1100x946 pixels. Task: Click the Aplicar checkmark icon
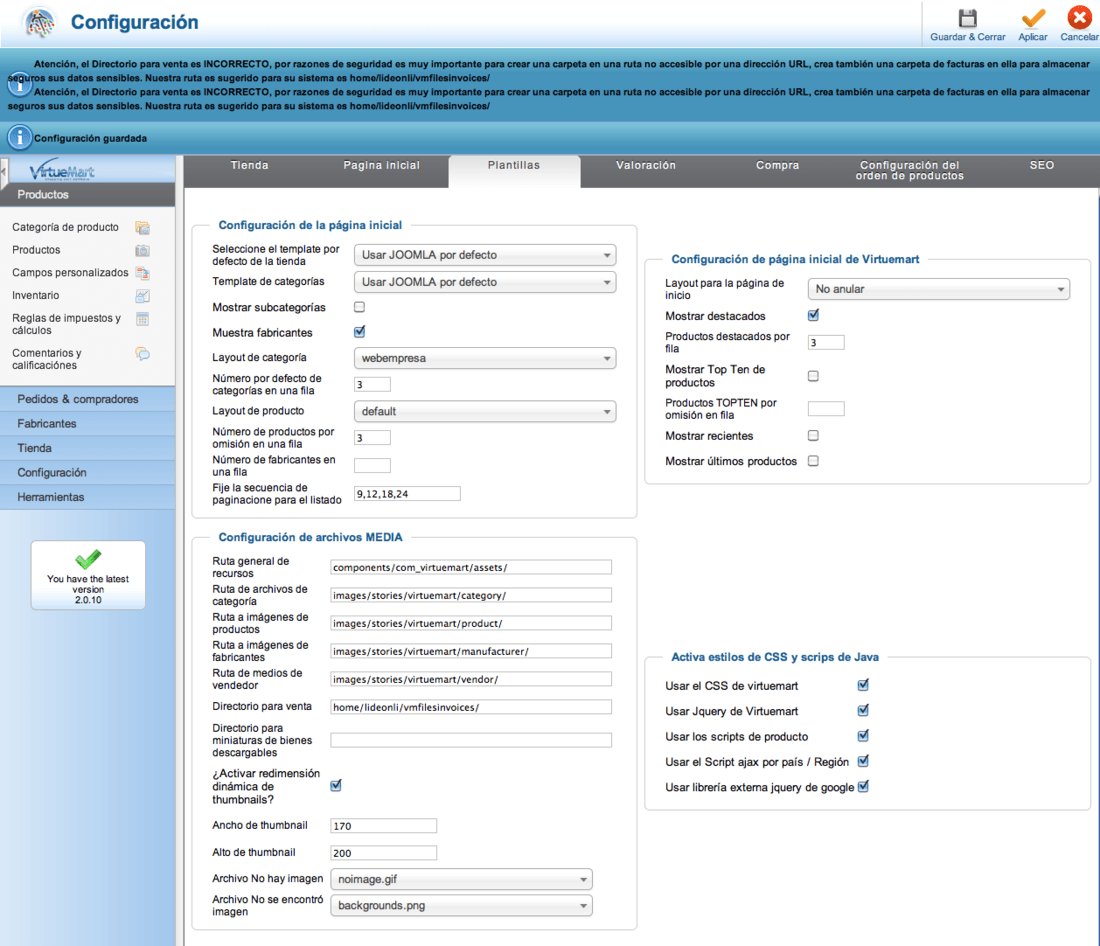[1033, 18]
